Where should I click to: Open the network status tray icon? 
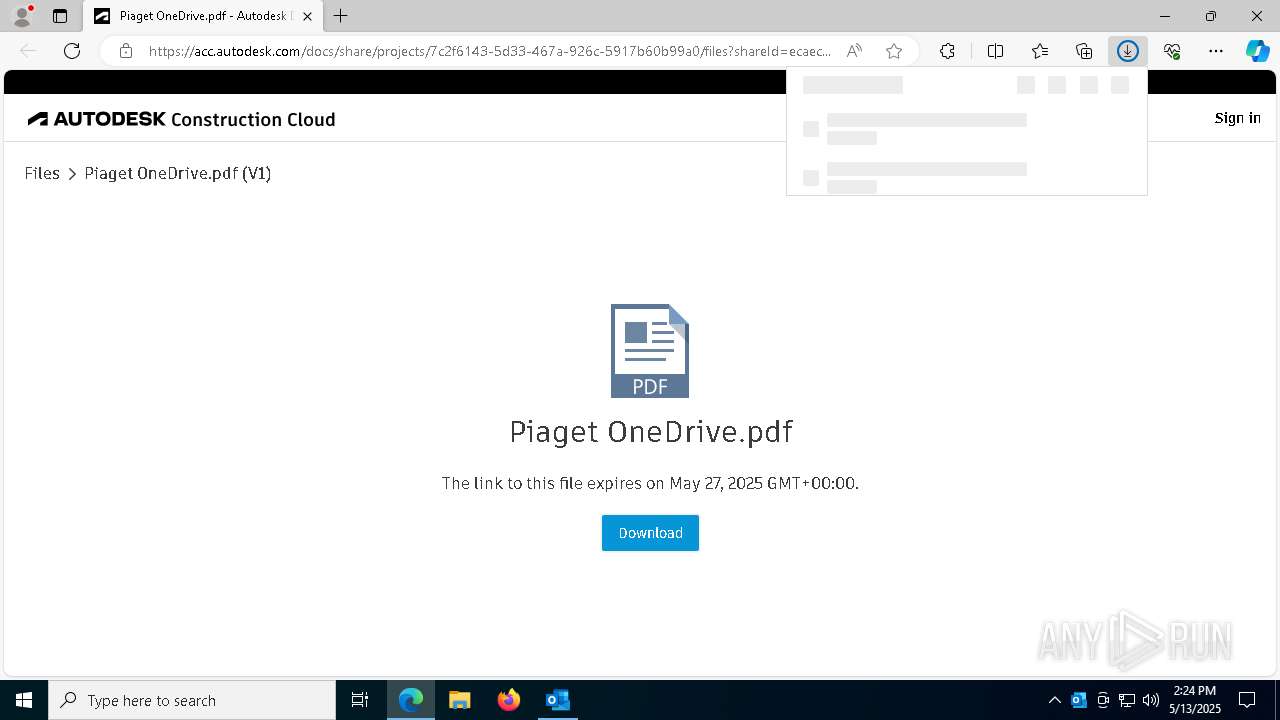pyautogui.click(x=1127, y=700)
